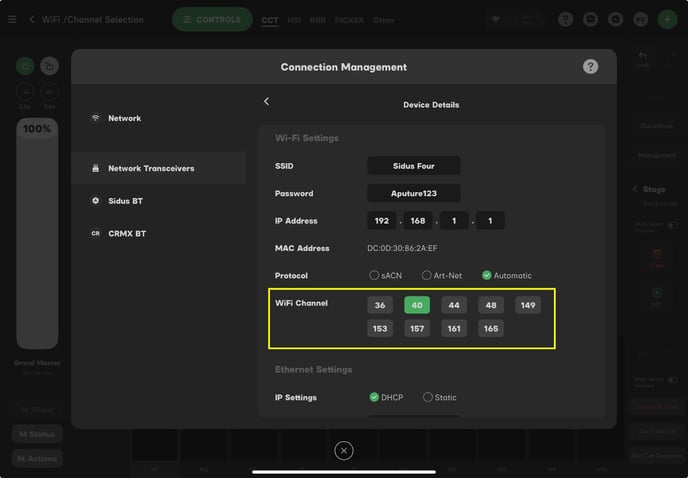Edit the second IP octet 168
Screen dimensions: 688x478
pyautogui.click(x=418, y=221)
